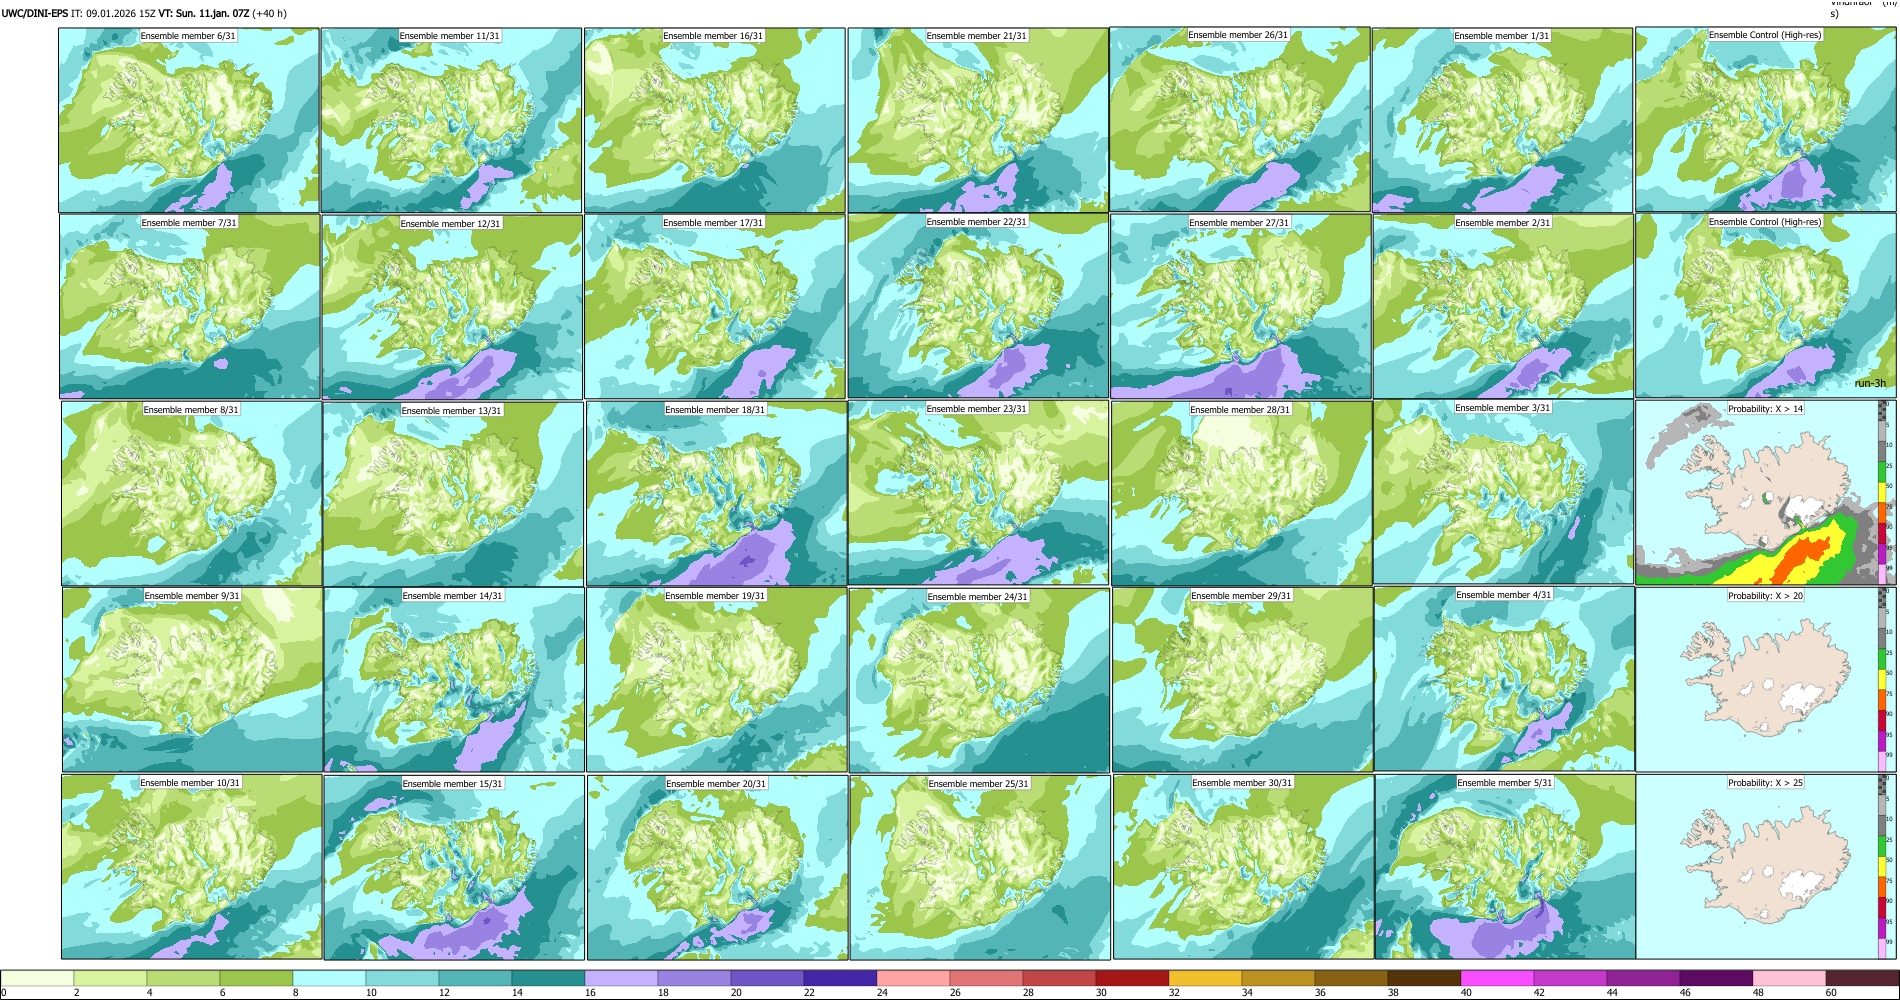The height and width of the screenshot is (1000, 1900).
Task: Pick the dark blue 22–24 legend swatch
Action: [x=840, y=978]
